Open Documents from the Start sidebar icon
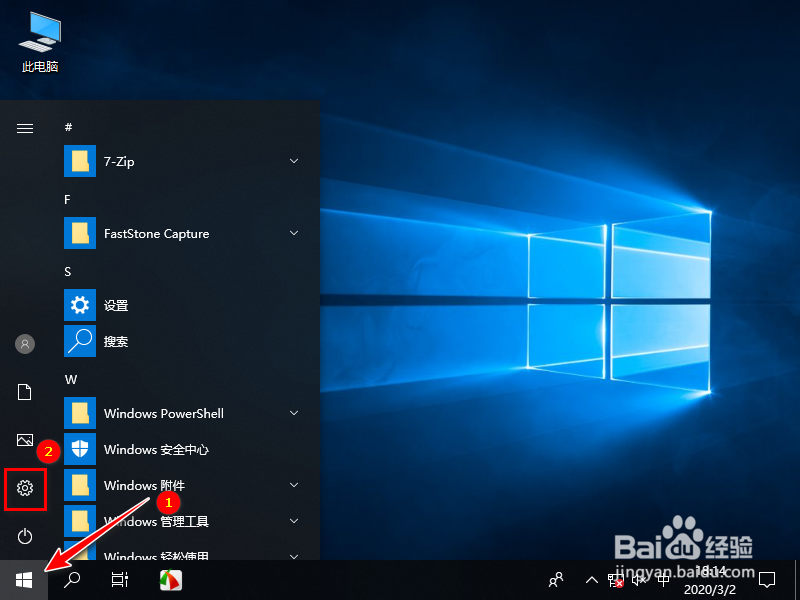 [24, 392]
